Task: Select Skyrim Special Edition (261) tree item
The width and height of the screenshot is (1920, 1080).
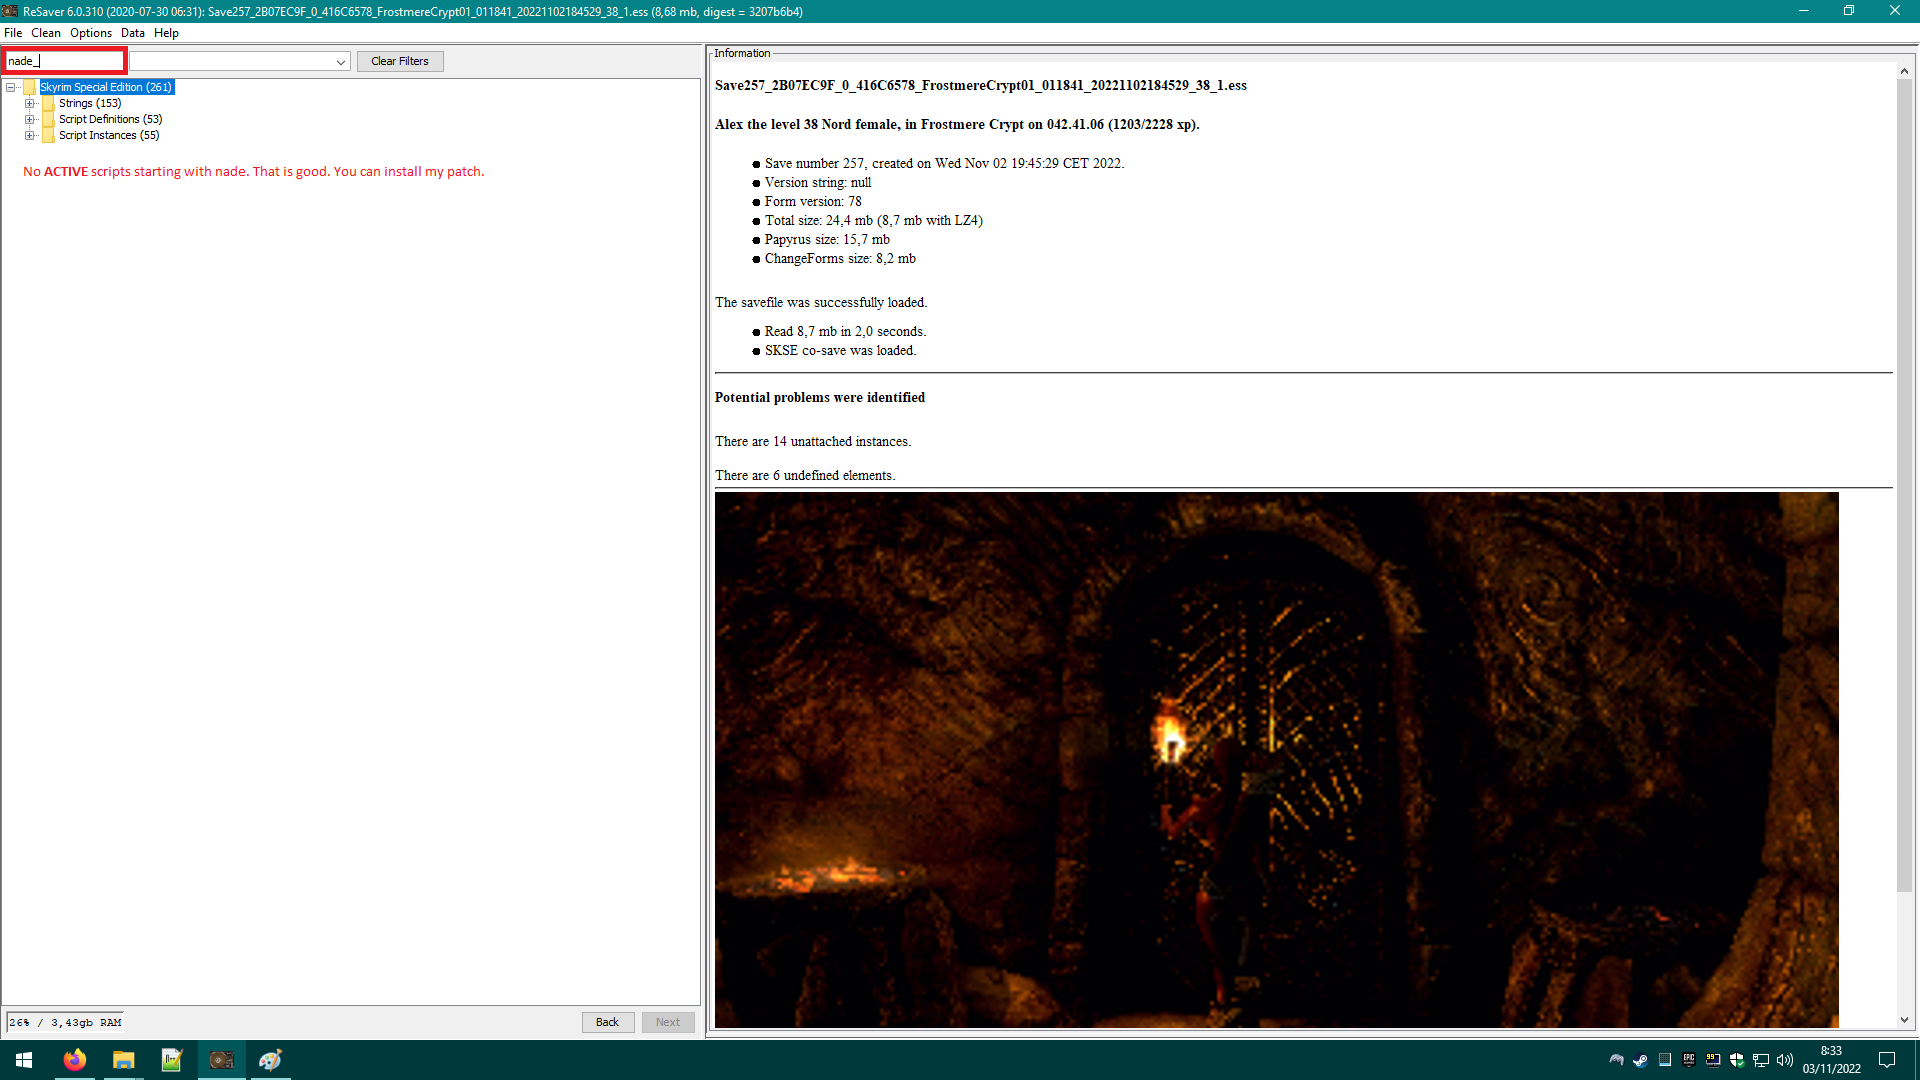Action: [106, 88]
